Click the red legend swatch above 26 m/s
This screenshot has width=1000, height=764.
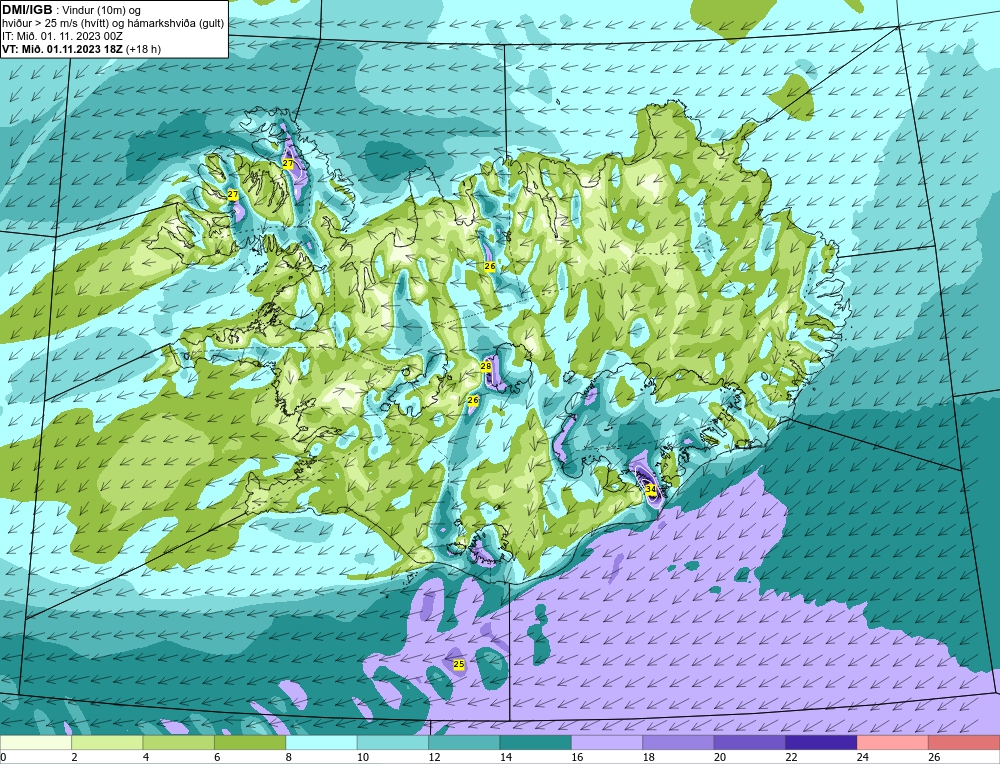point(964,743)
